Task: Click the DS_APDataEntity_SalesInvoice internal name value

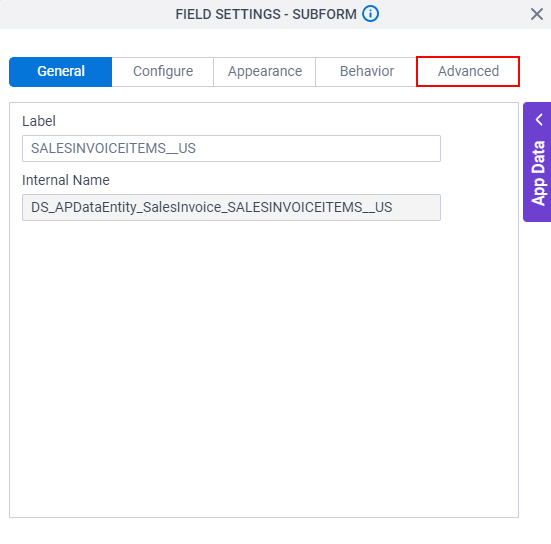Action: (212, 207)
